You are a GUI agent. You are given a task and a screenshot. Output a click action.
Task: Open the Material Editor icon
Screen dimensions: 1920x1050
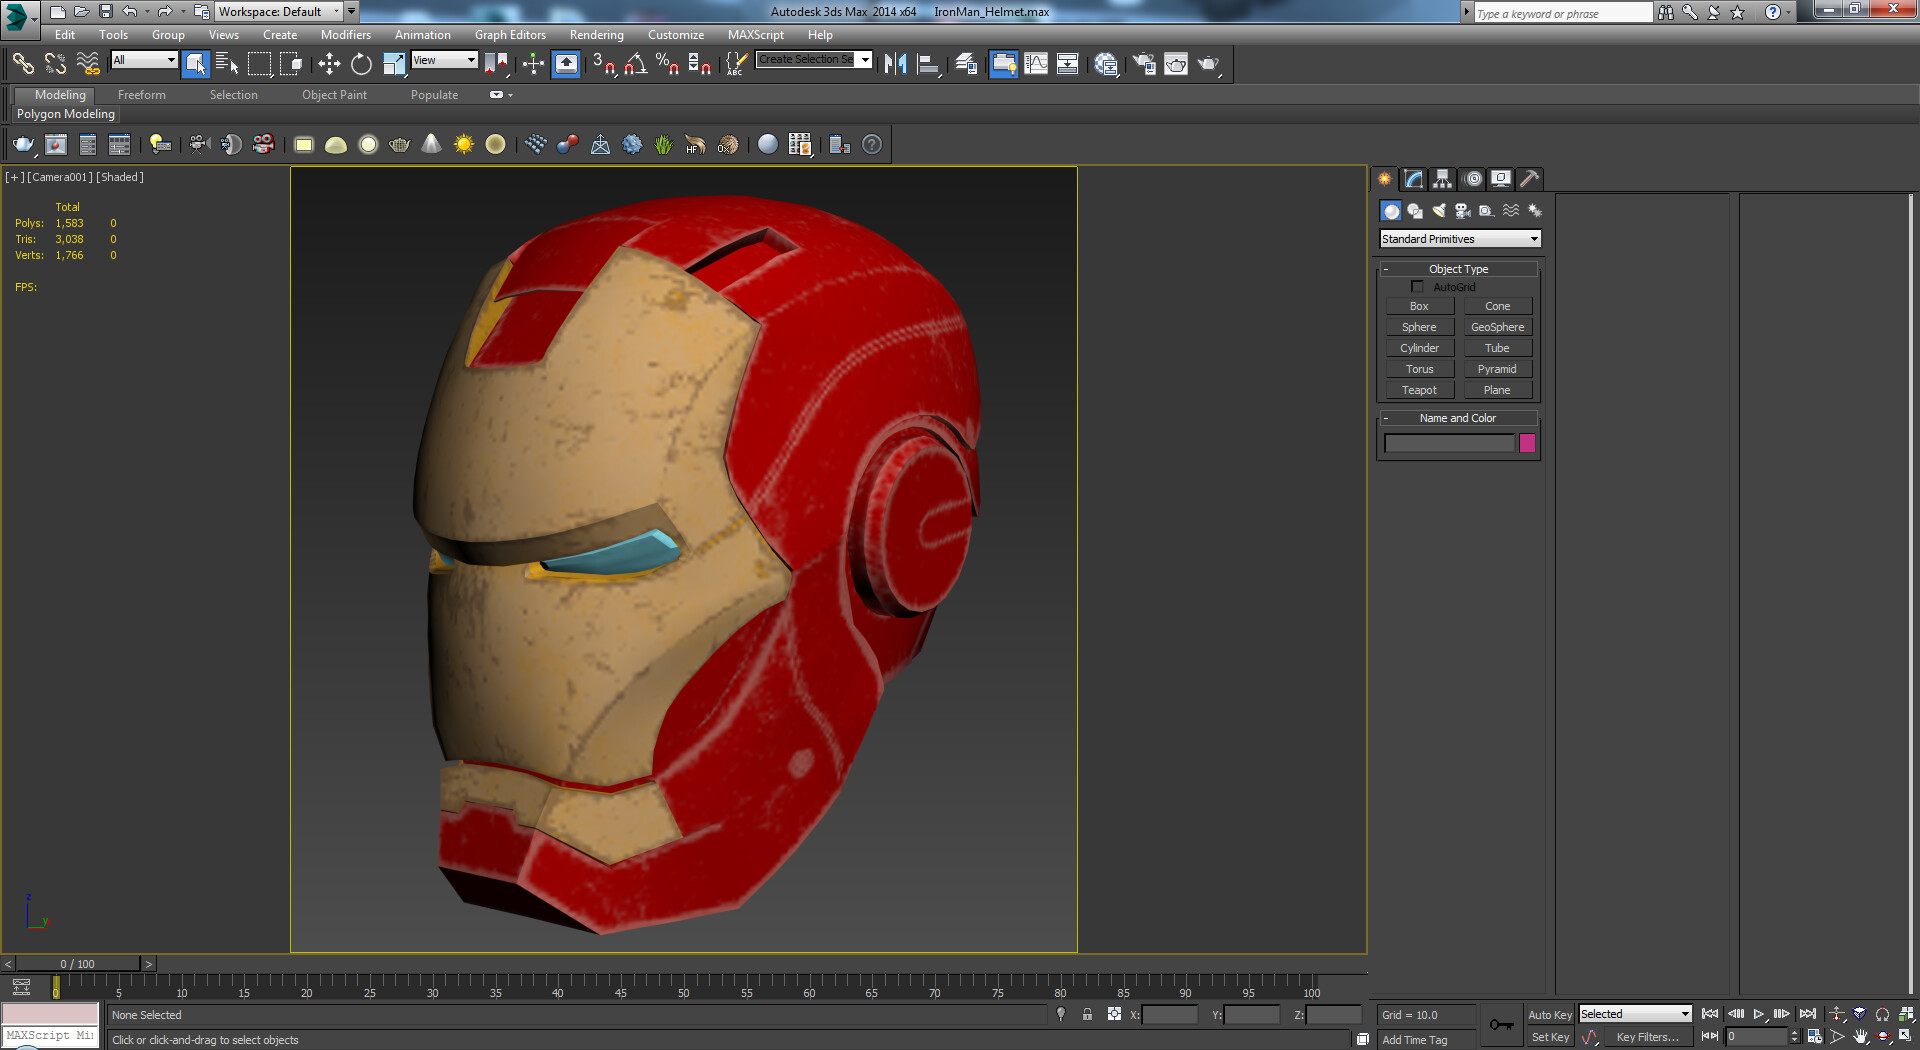coord(1106,64)
